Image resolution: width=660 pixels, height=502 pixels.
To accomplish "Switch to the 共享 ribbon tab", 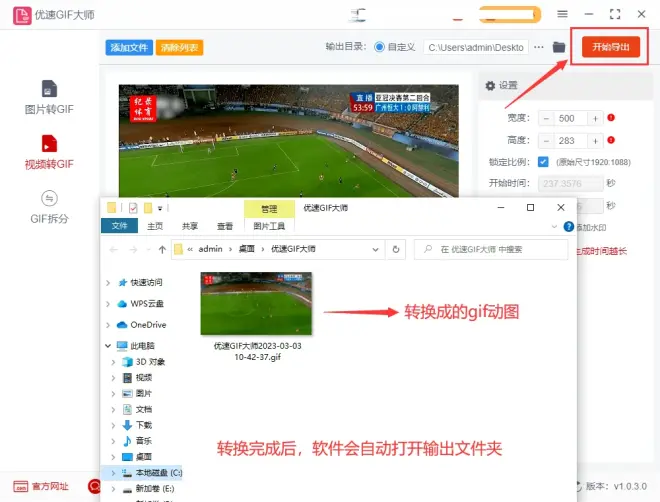I will (190, 226).
